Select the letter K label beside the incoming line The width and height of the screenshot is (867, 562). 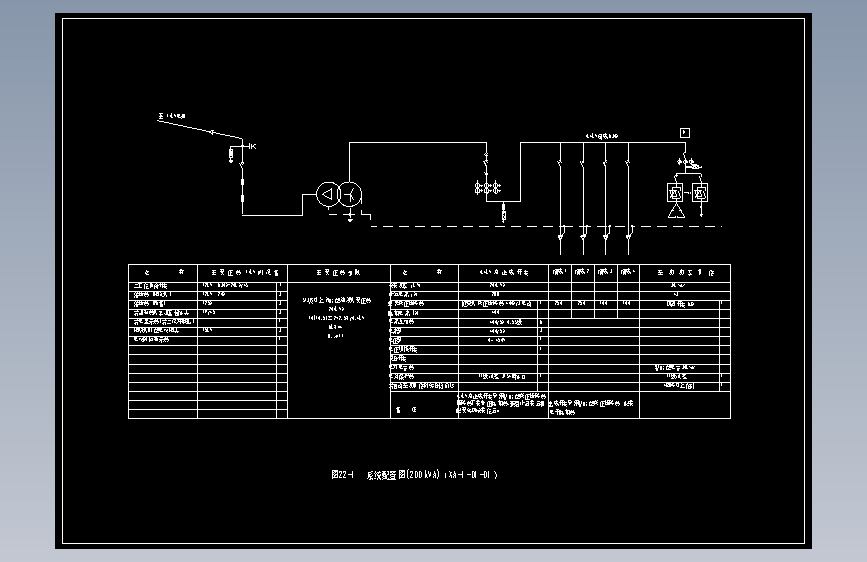click(253, 146)
